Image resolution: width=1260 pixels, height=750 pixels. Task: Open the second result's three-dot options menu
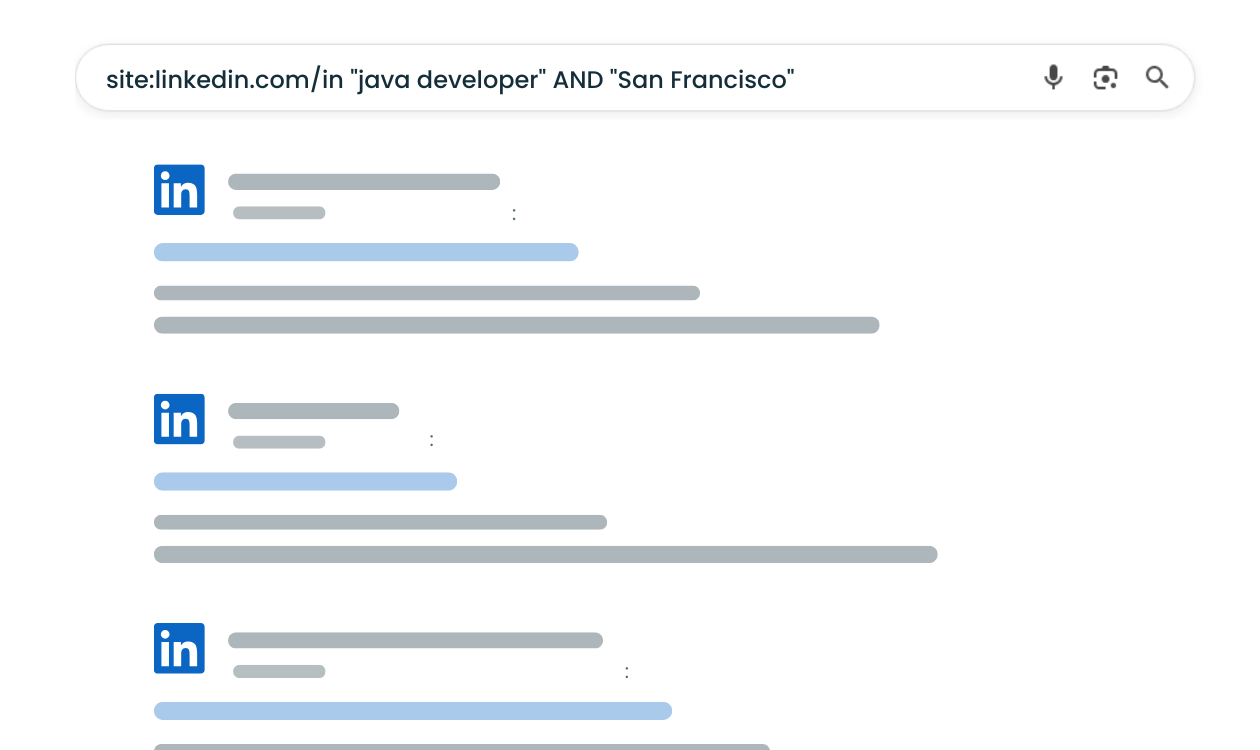[x=432, y=440]
